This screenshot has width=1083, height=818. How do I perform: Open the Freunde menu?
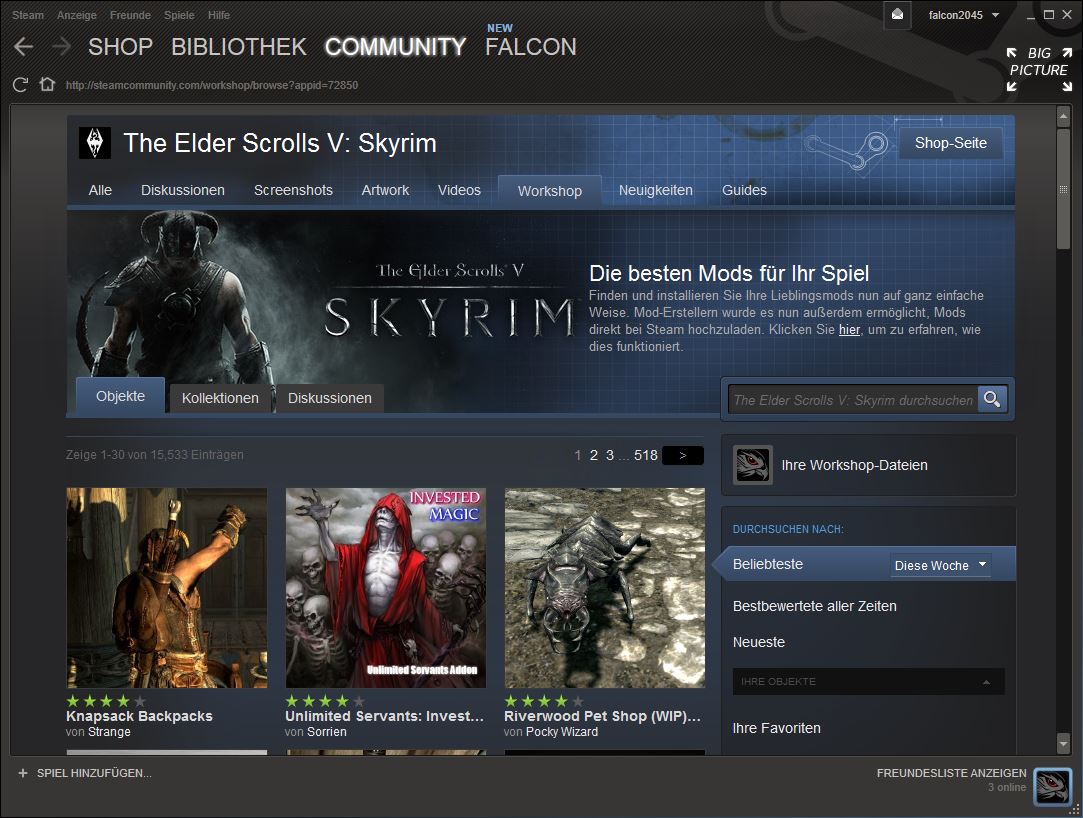pos(130,15)
